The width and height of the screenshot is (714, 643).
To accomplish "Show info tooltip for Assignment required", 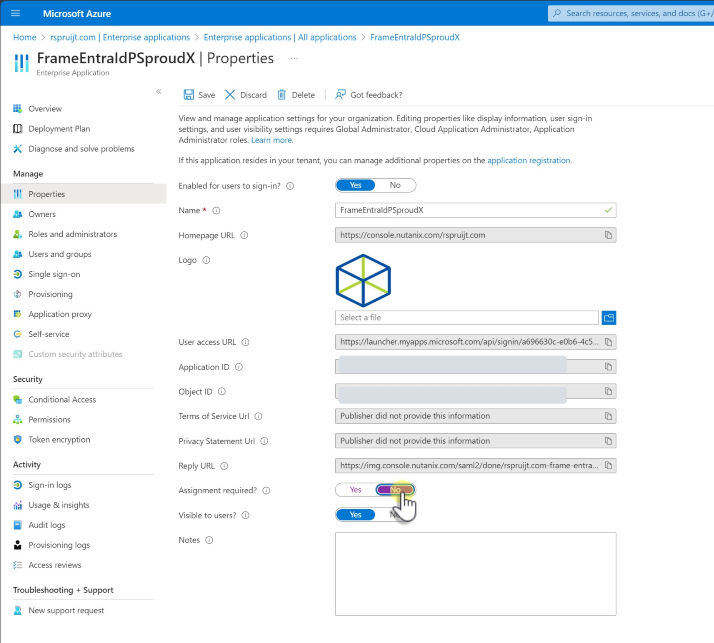I will pos(265,491).
